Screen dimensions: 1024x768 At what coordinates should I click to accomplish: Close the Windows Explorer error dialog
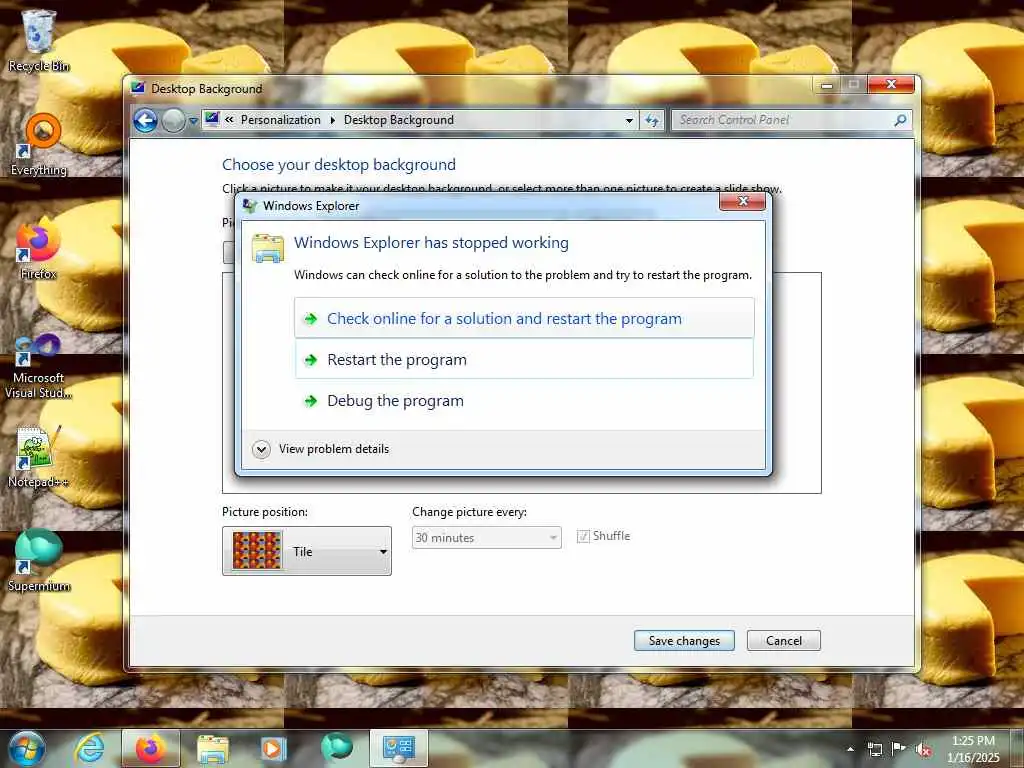pyautogui.click(x=743, y=201)
